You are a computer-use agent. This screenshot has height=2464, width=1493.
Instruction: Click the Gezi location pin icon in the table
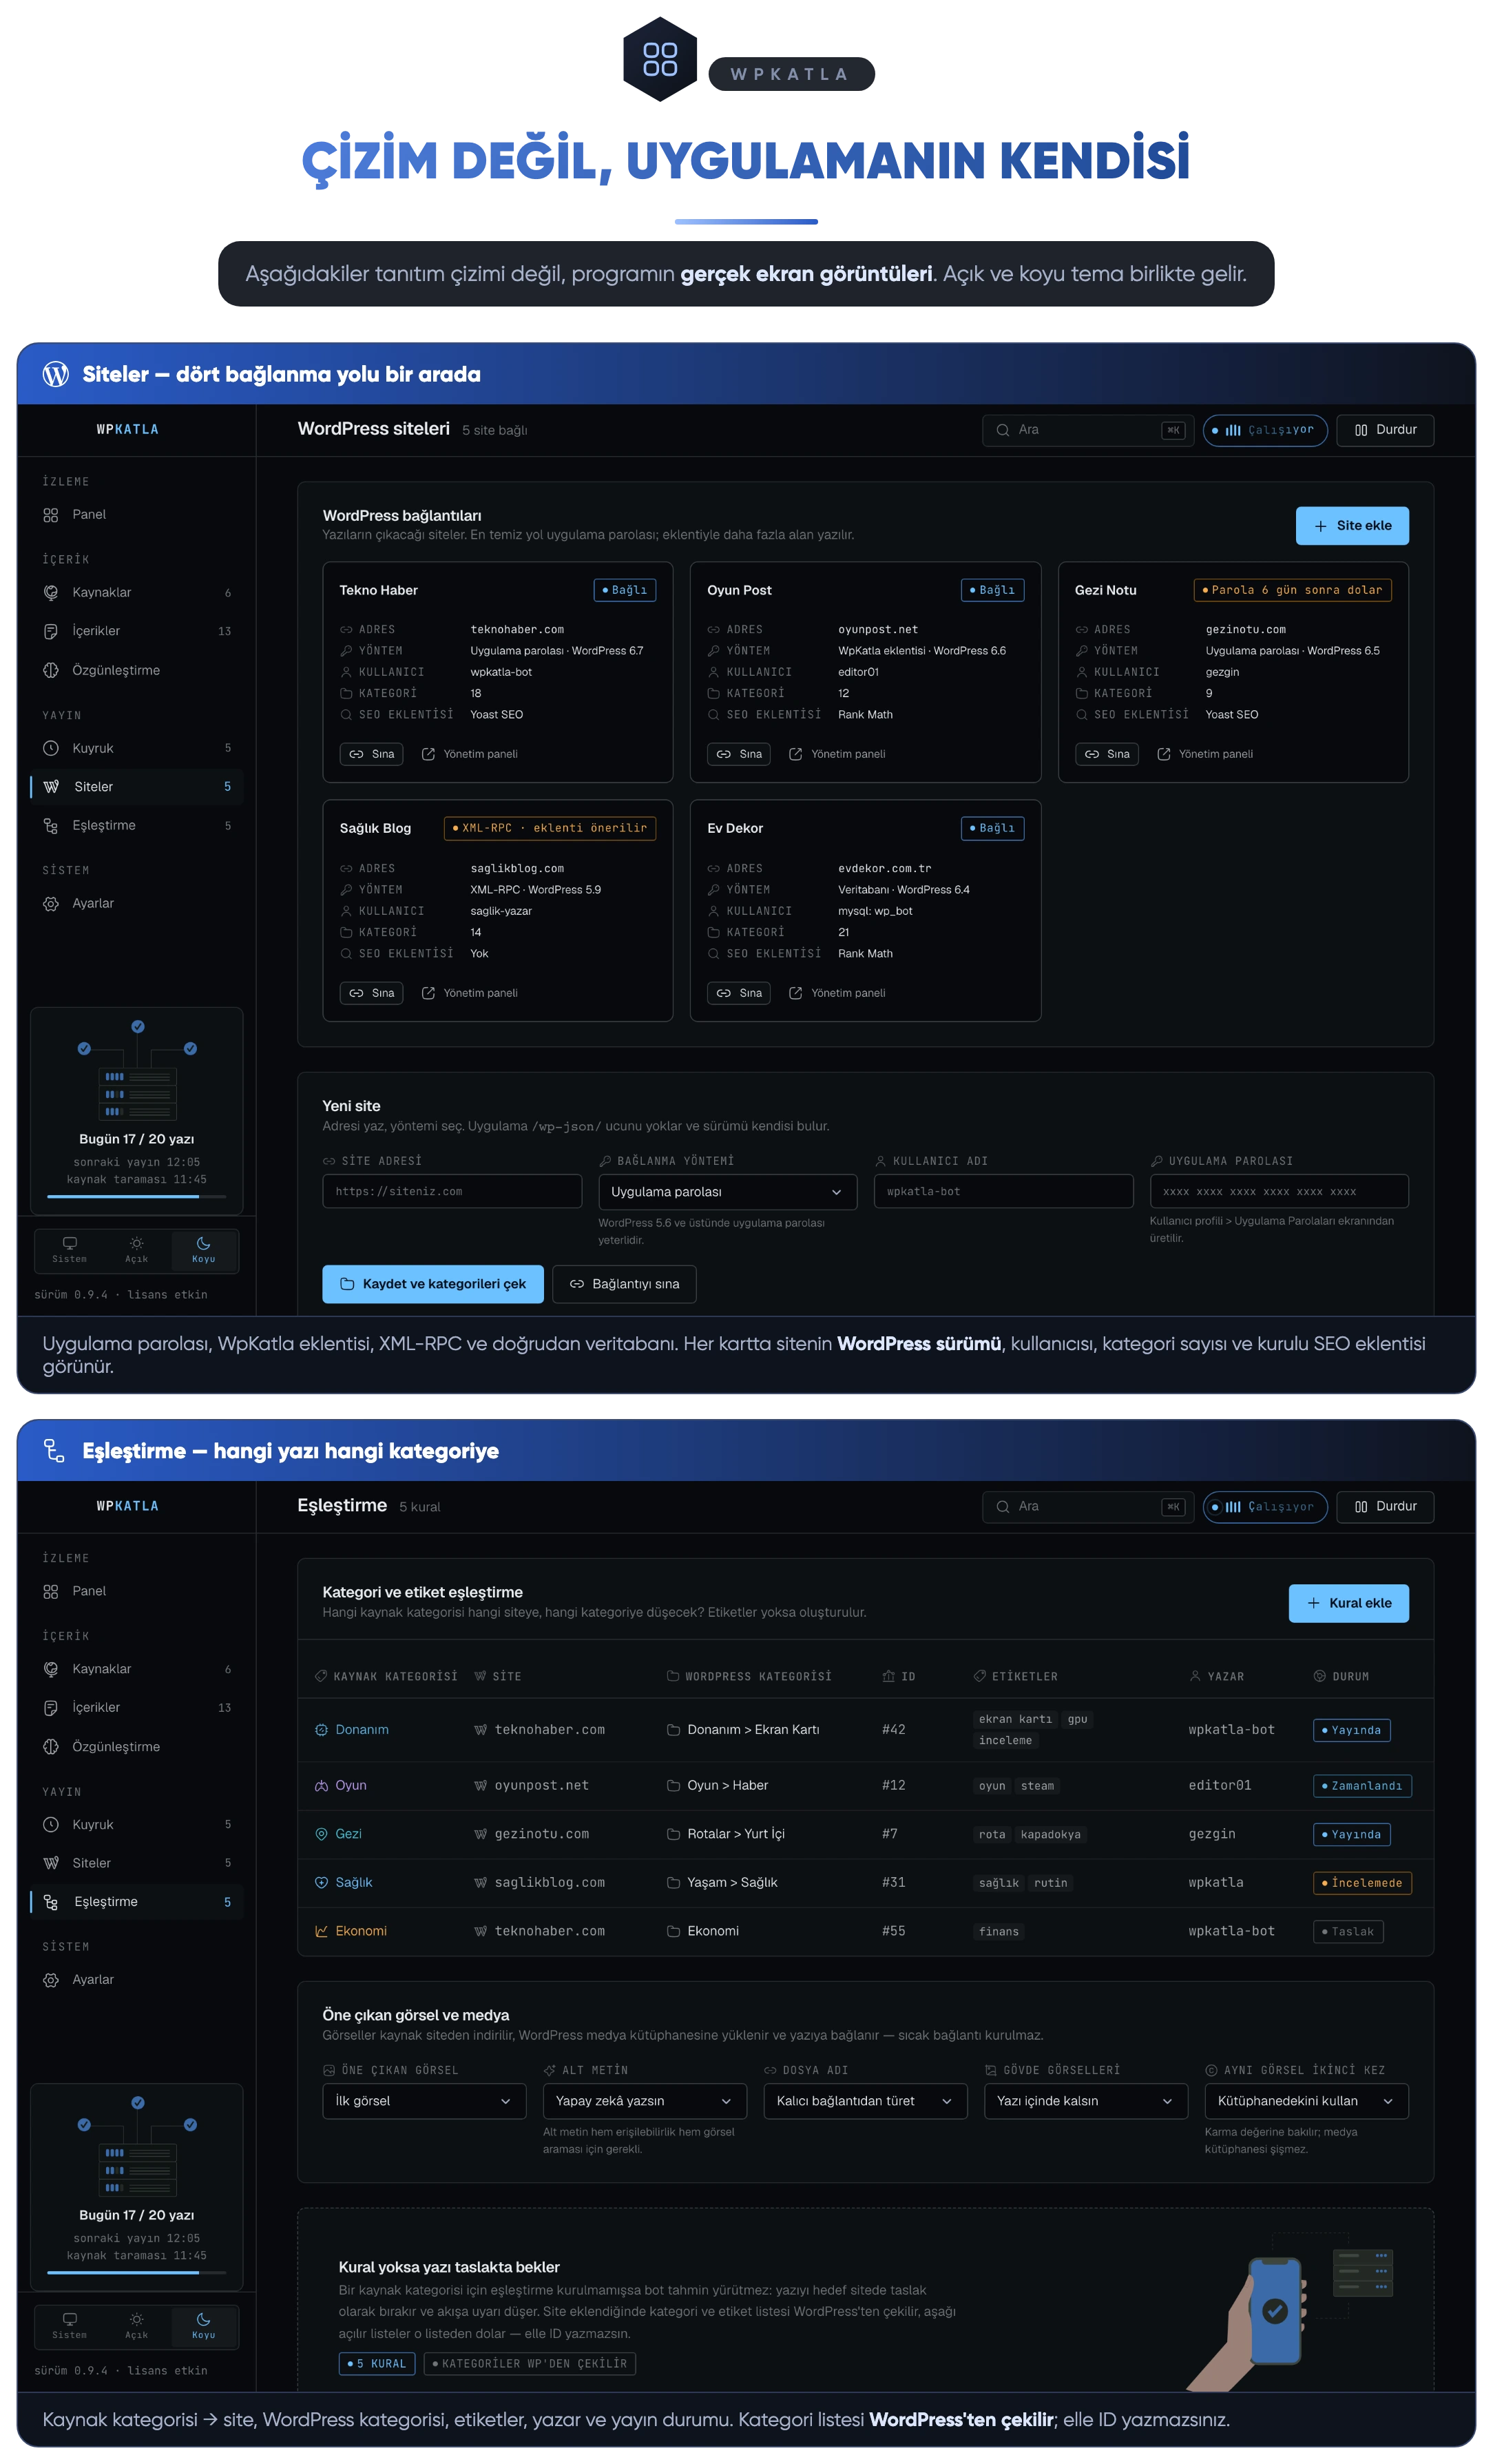click(x=322, y=1834)
